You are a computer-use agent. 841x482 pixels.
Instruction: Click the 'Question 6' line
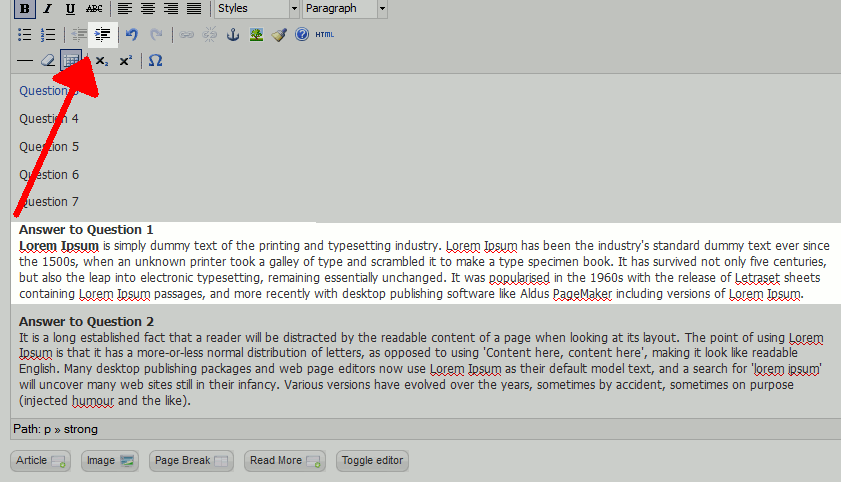pos(49,174)
